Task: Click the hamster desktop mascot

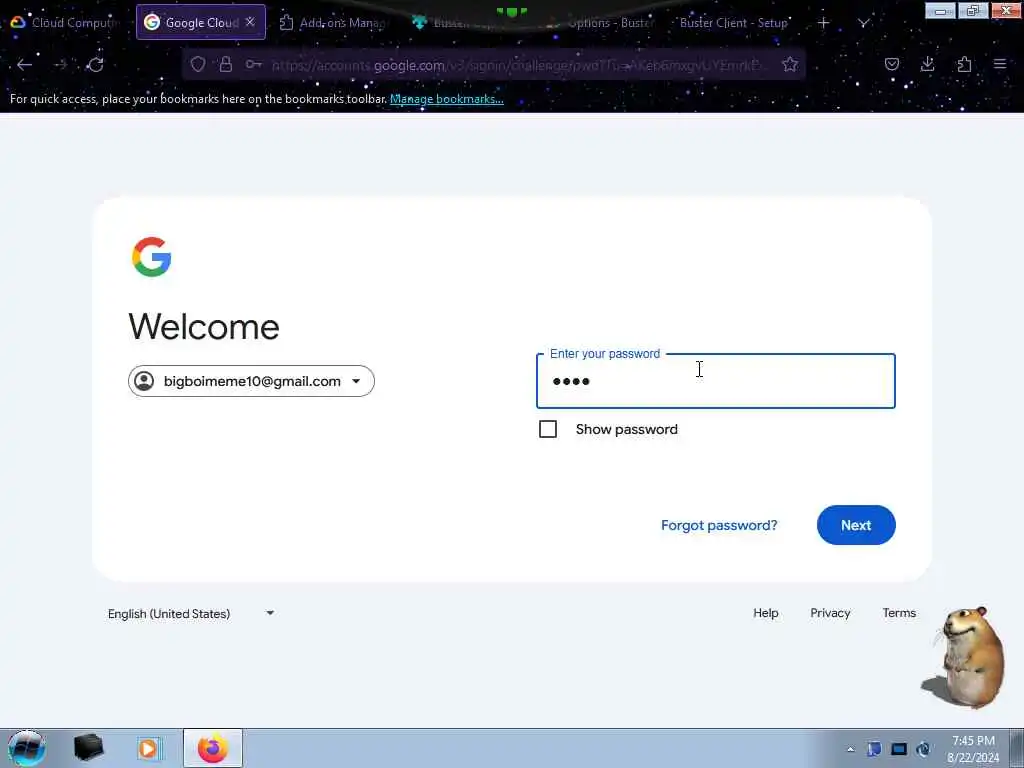Action: click(967, 657)
